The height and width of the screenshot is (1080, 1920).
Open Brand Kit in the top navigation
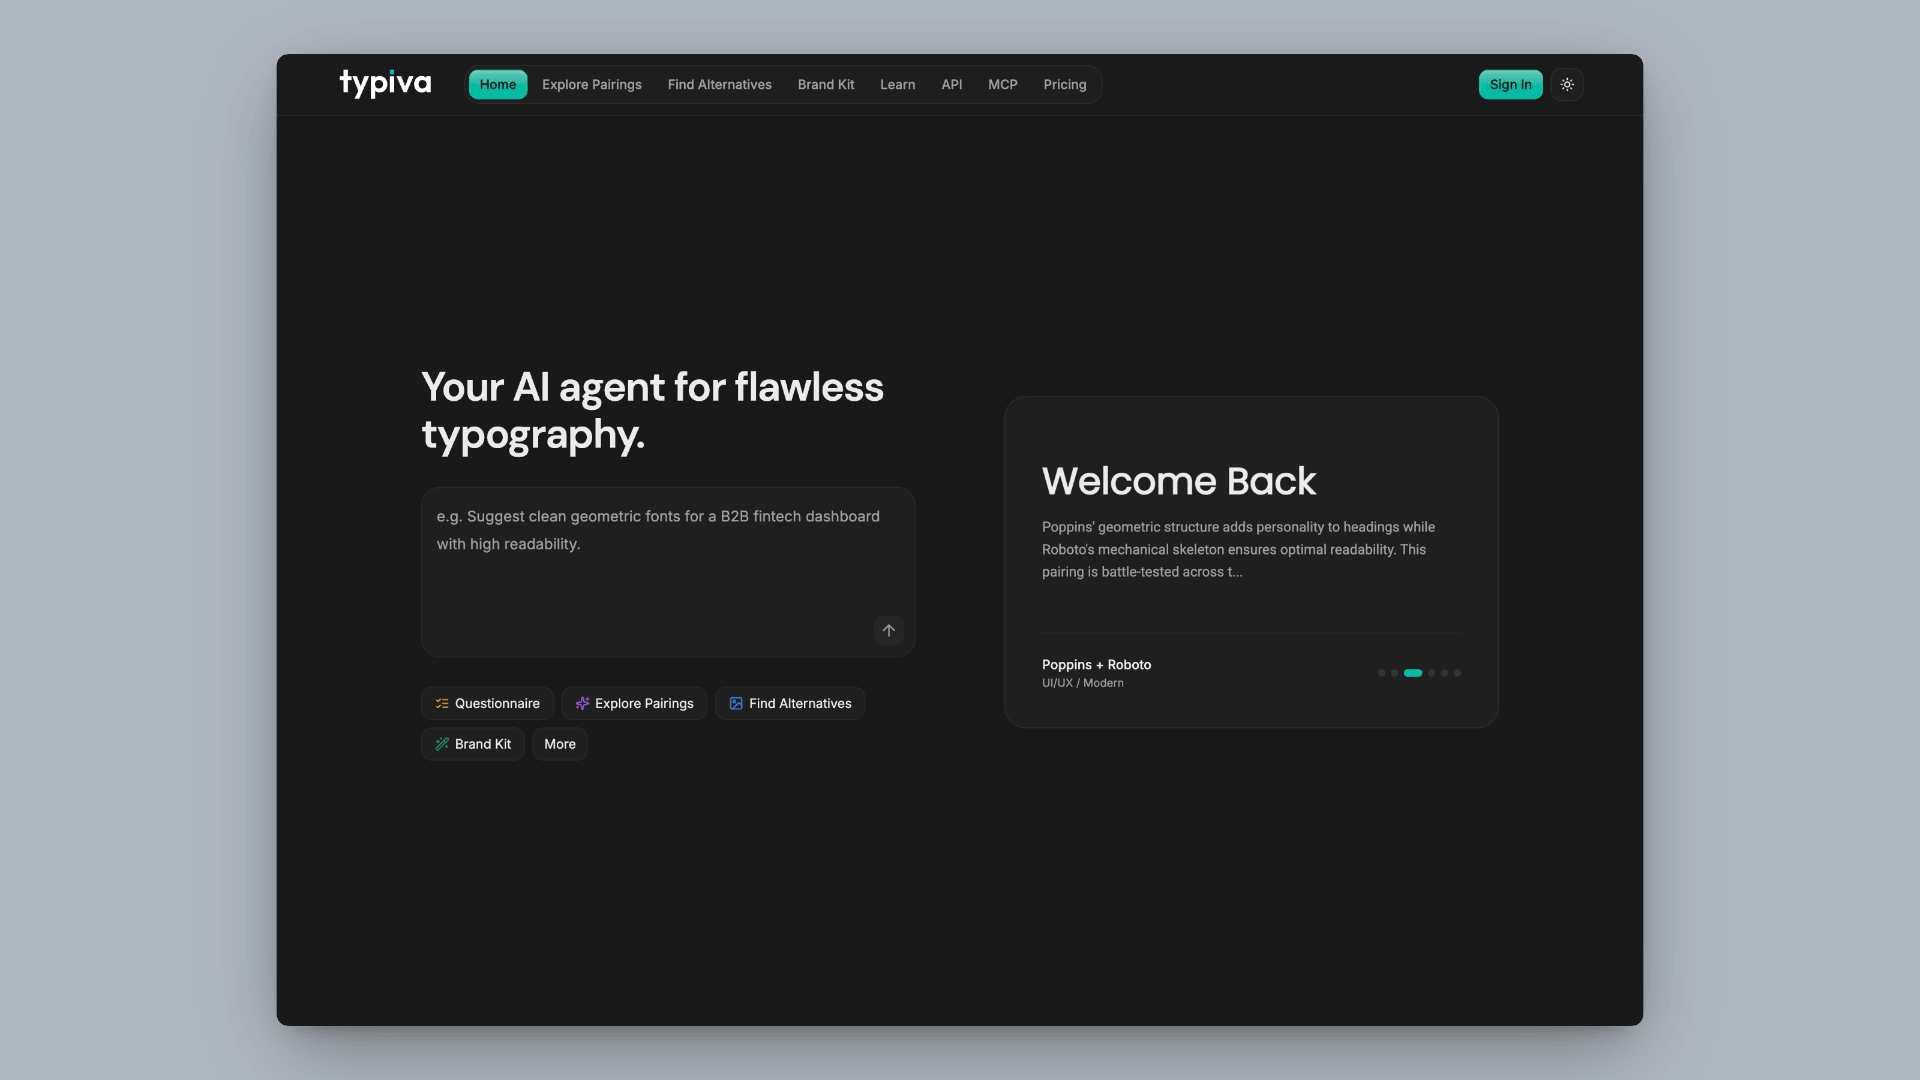point(826,85)
